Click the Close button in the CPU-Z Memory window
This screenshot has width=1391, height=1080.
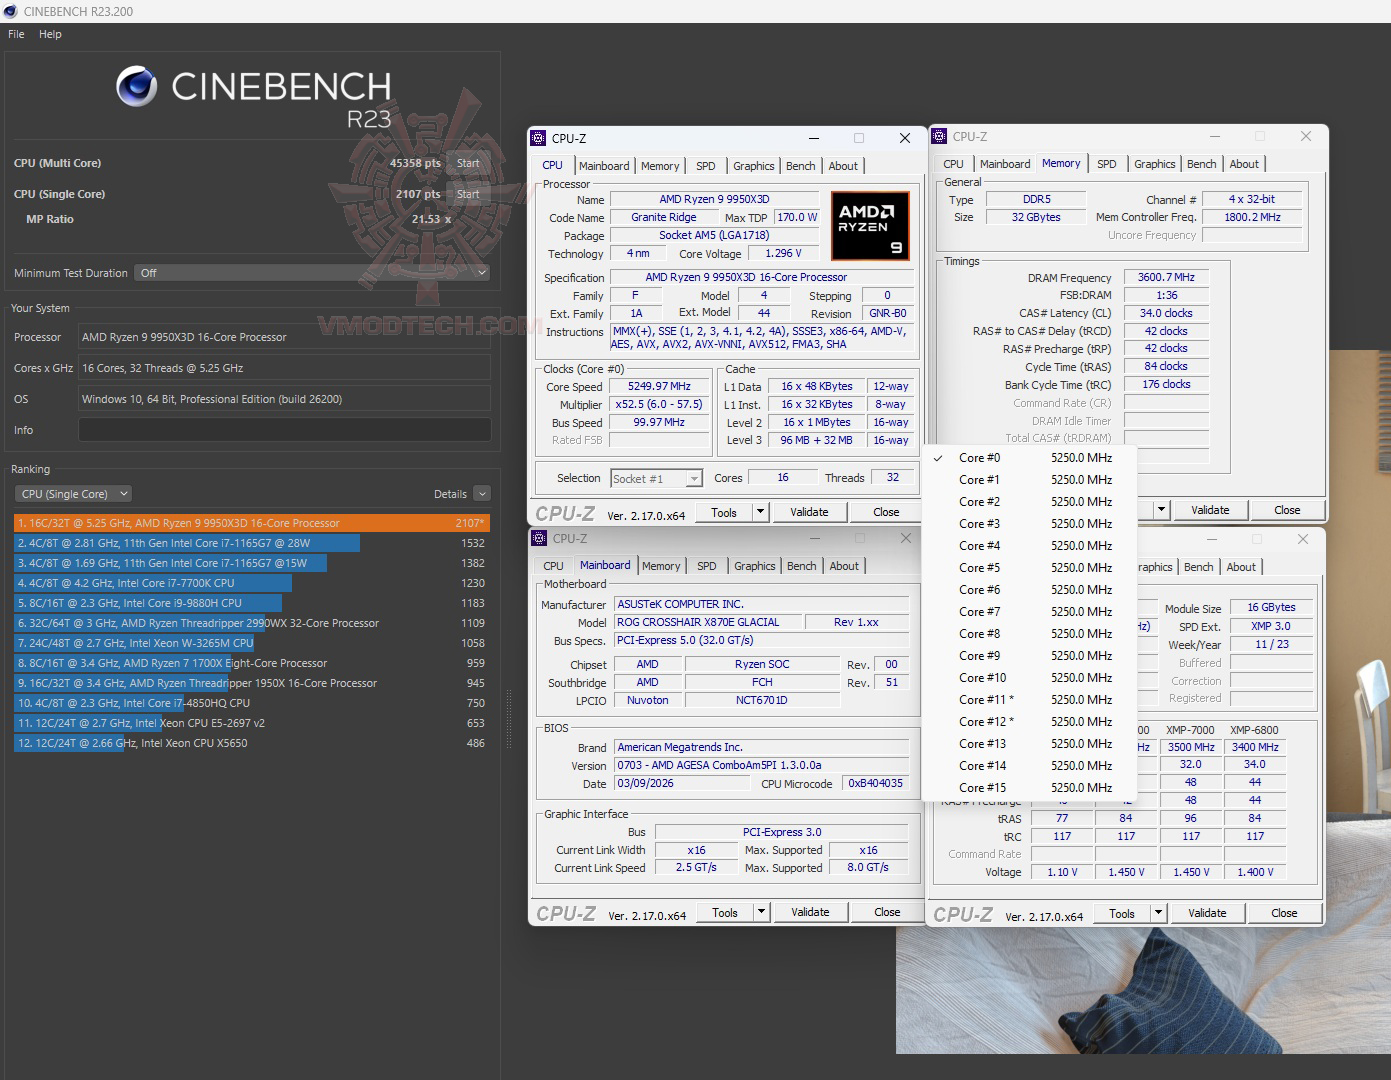[x=1287, y=510]
